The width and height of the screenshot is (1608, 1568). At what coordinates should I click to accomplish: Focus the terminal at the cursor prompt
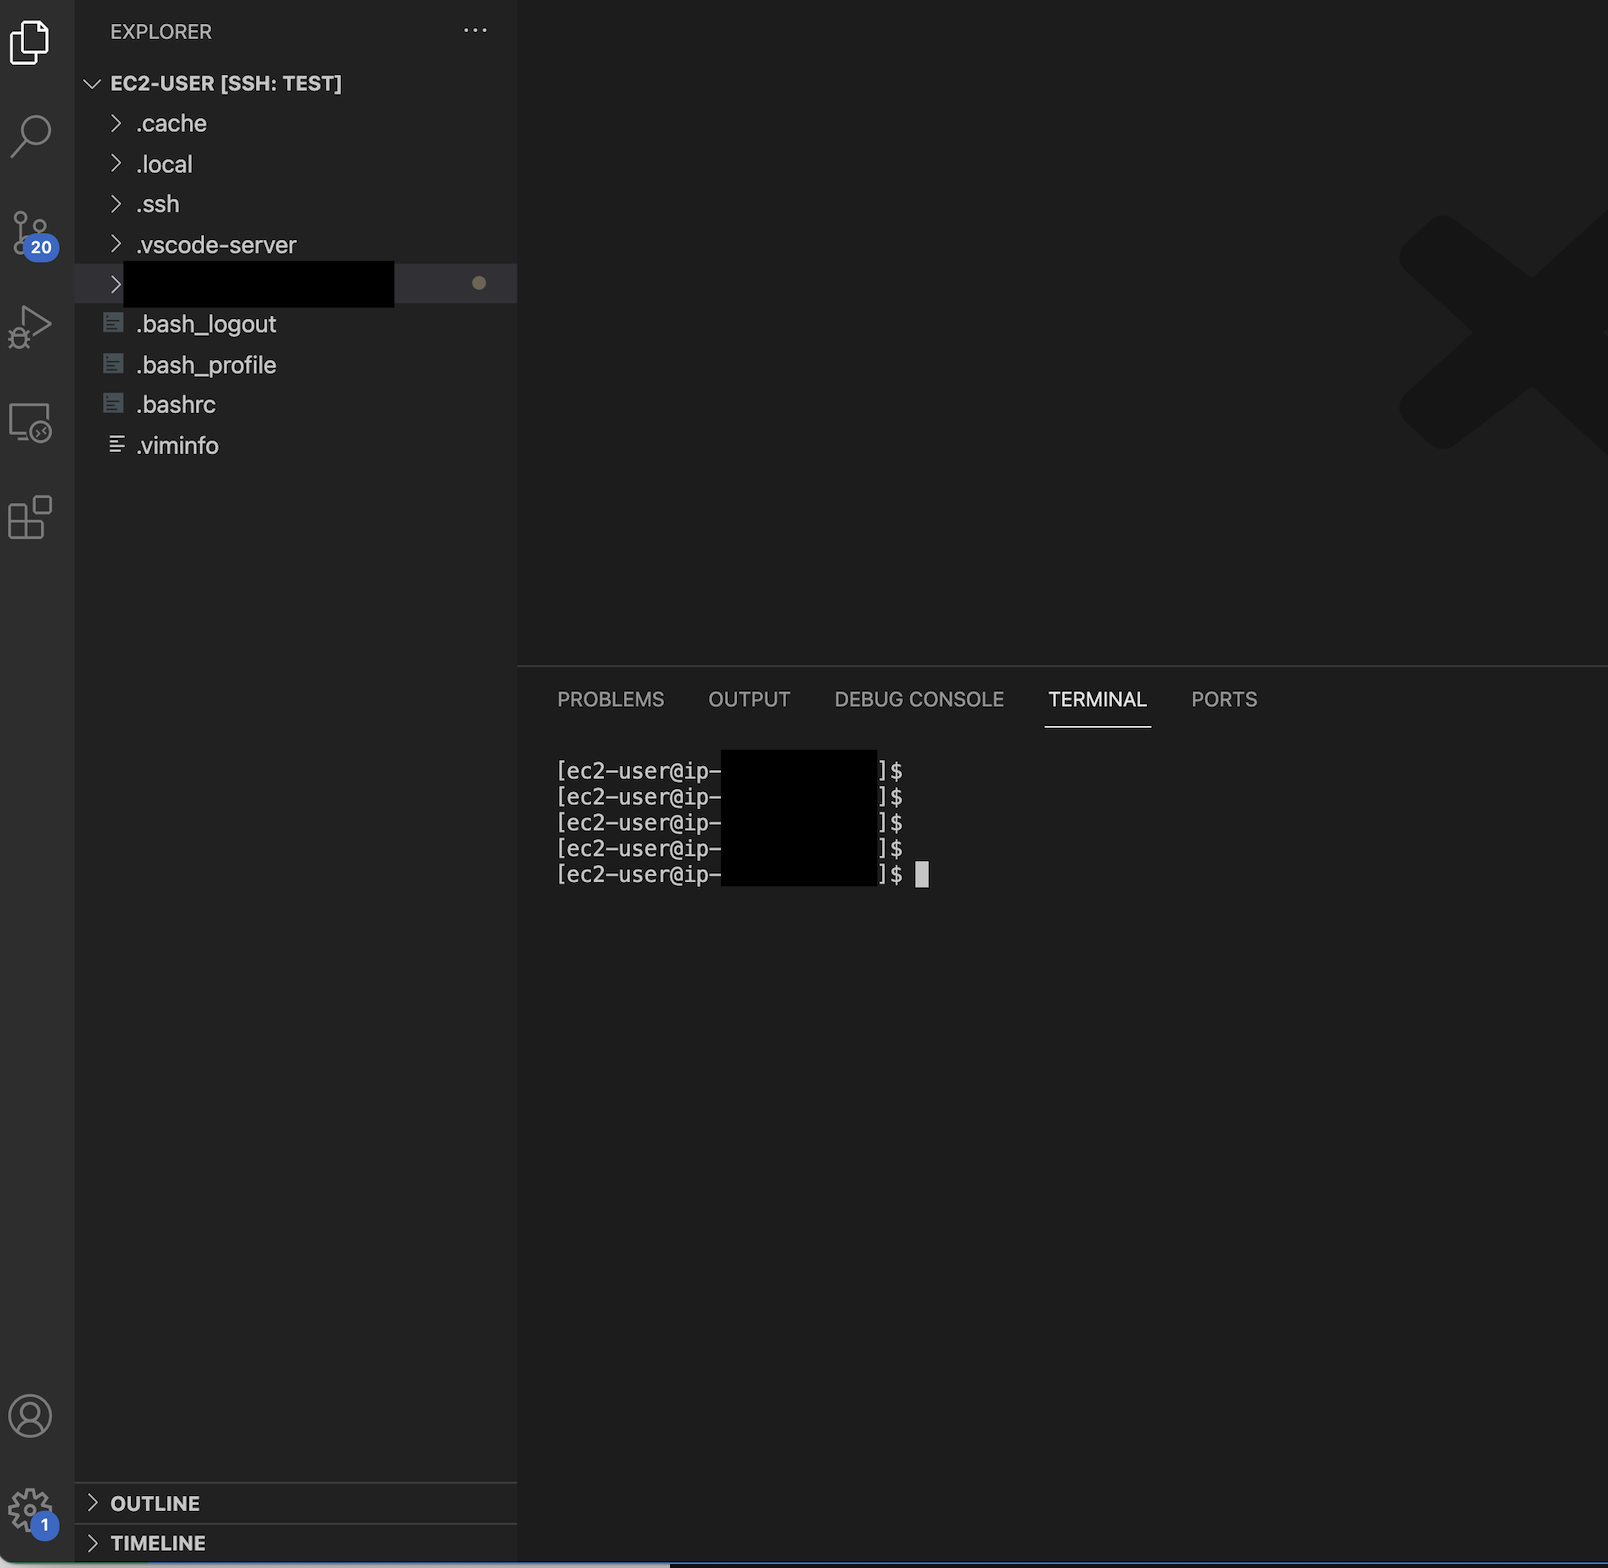pos(922,875)
